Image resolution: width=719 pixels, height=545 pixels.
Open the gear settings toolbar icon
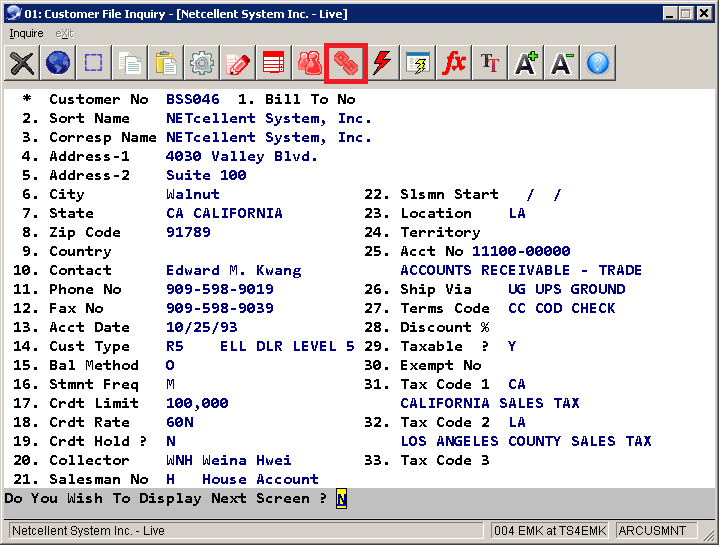coord(202,63)
